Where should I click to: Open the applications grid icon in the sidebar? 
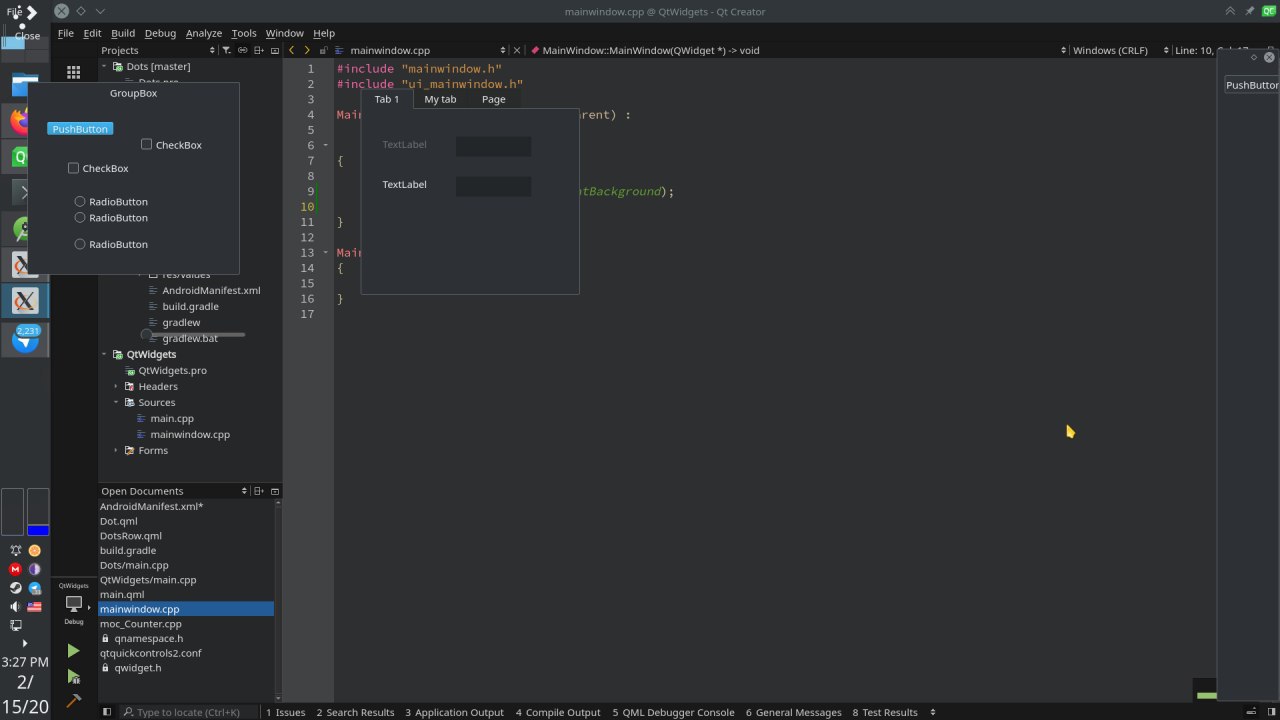[73, 72]
